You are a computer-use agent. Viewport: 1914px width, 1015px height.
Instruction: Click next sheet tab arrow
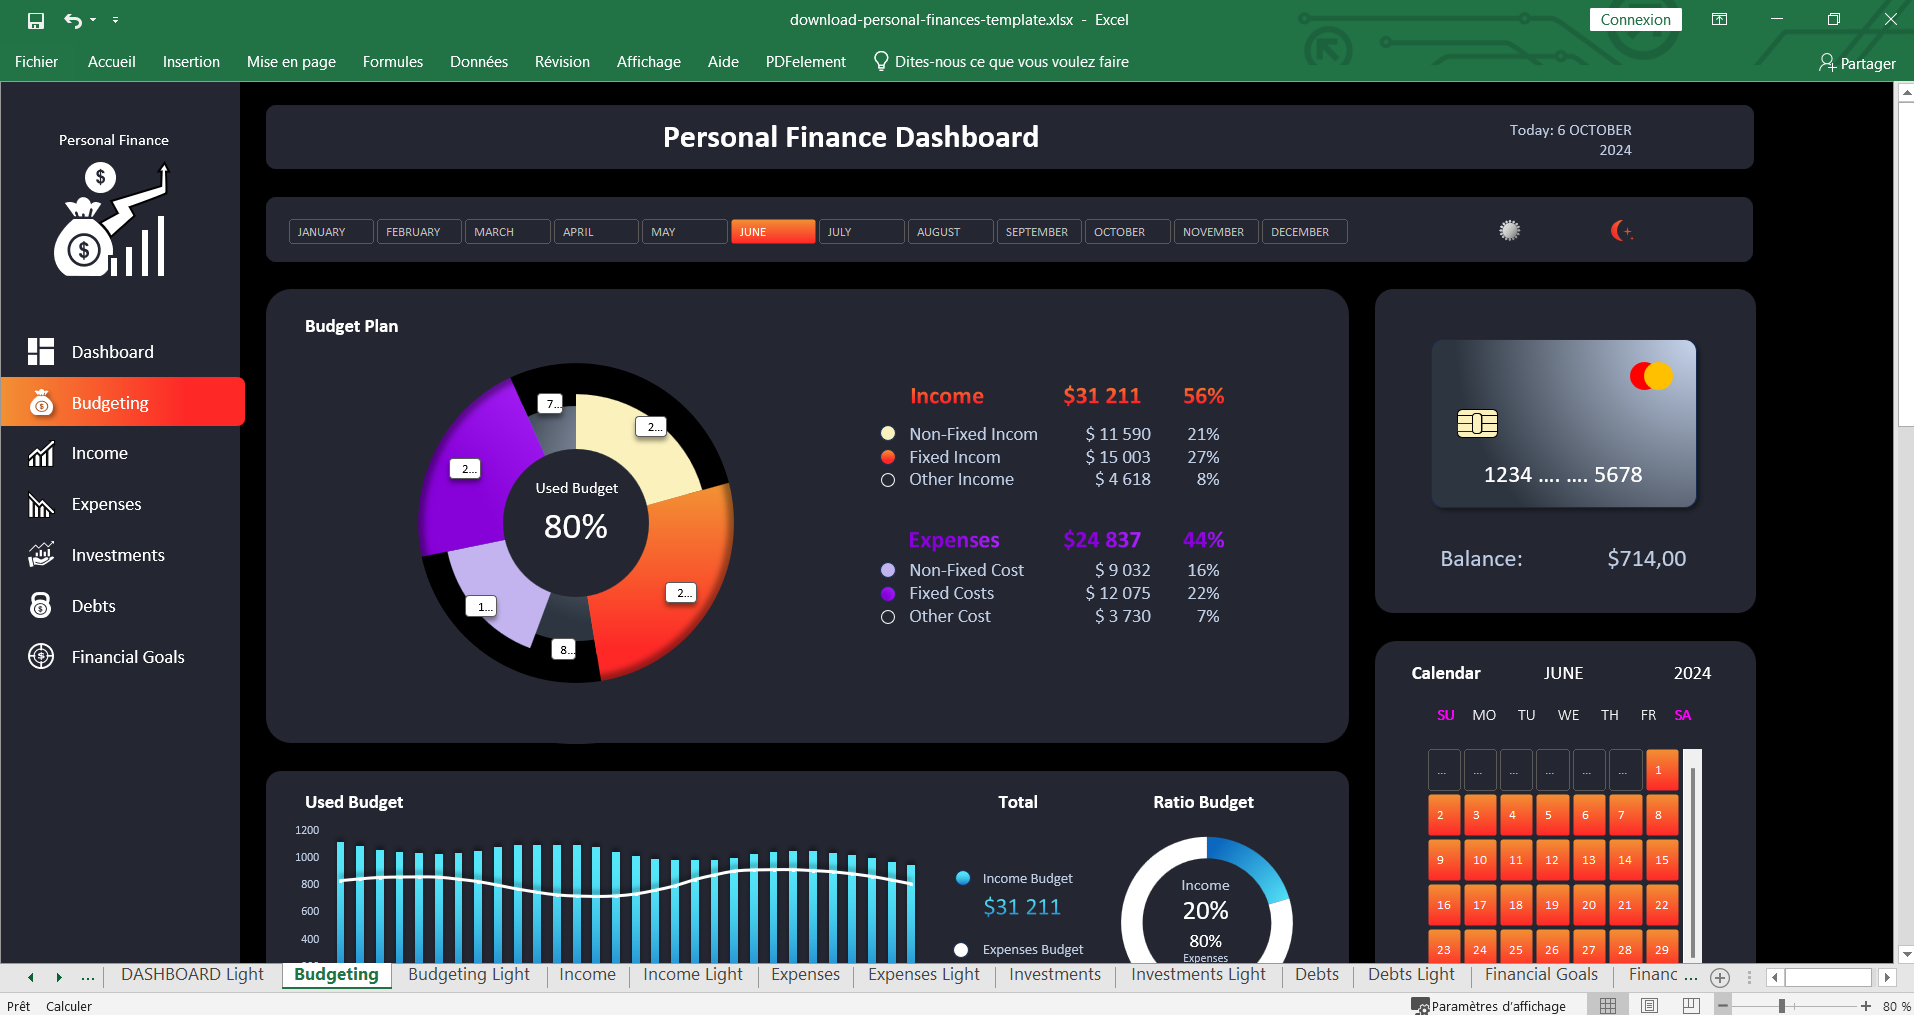pos(59,977)
